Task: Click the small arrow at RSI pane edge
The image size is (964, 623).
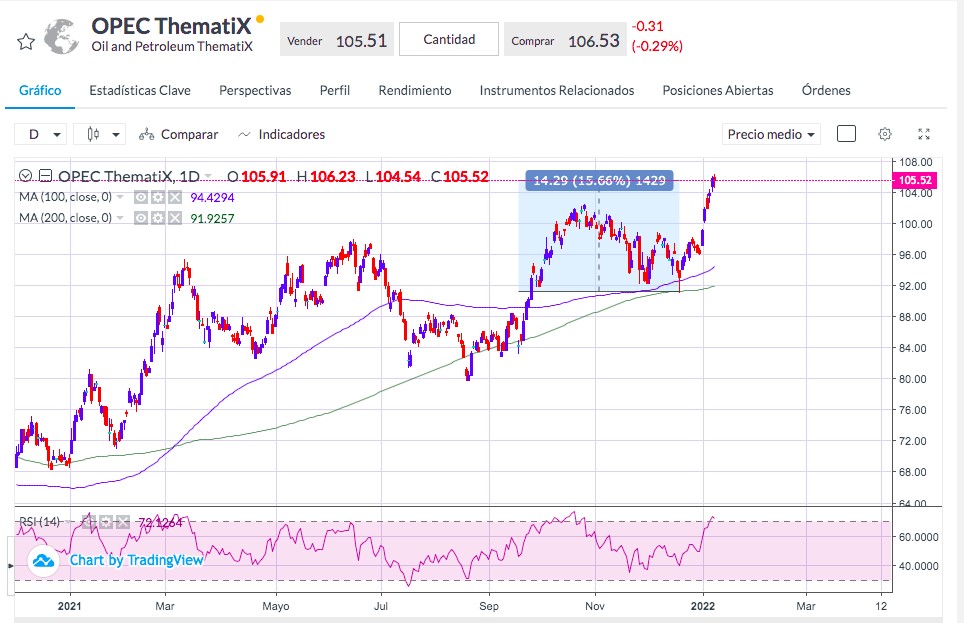Action: 10,565
